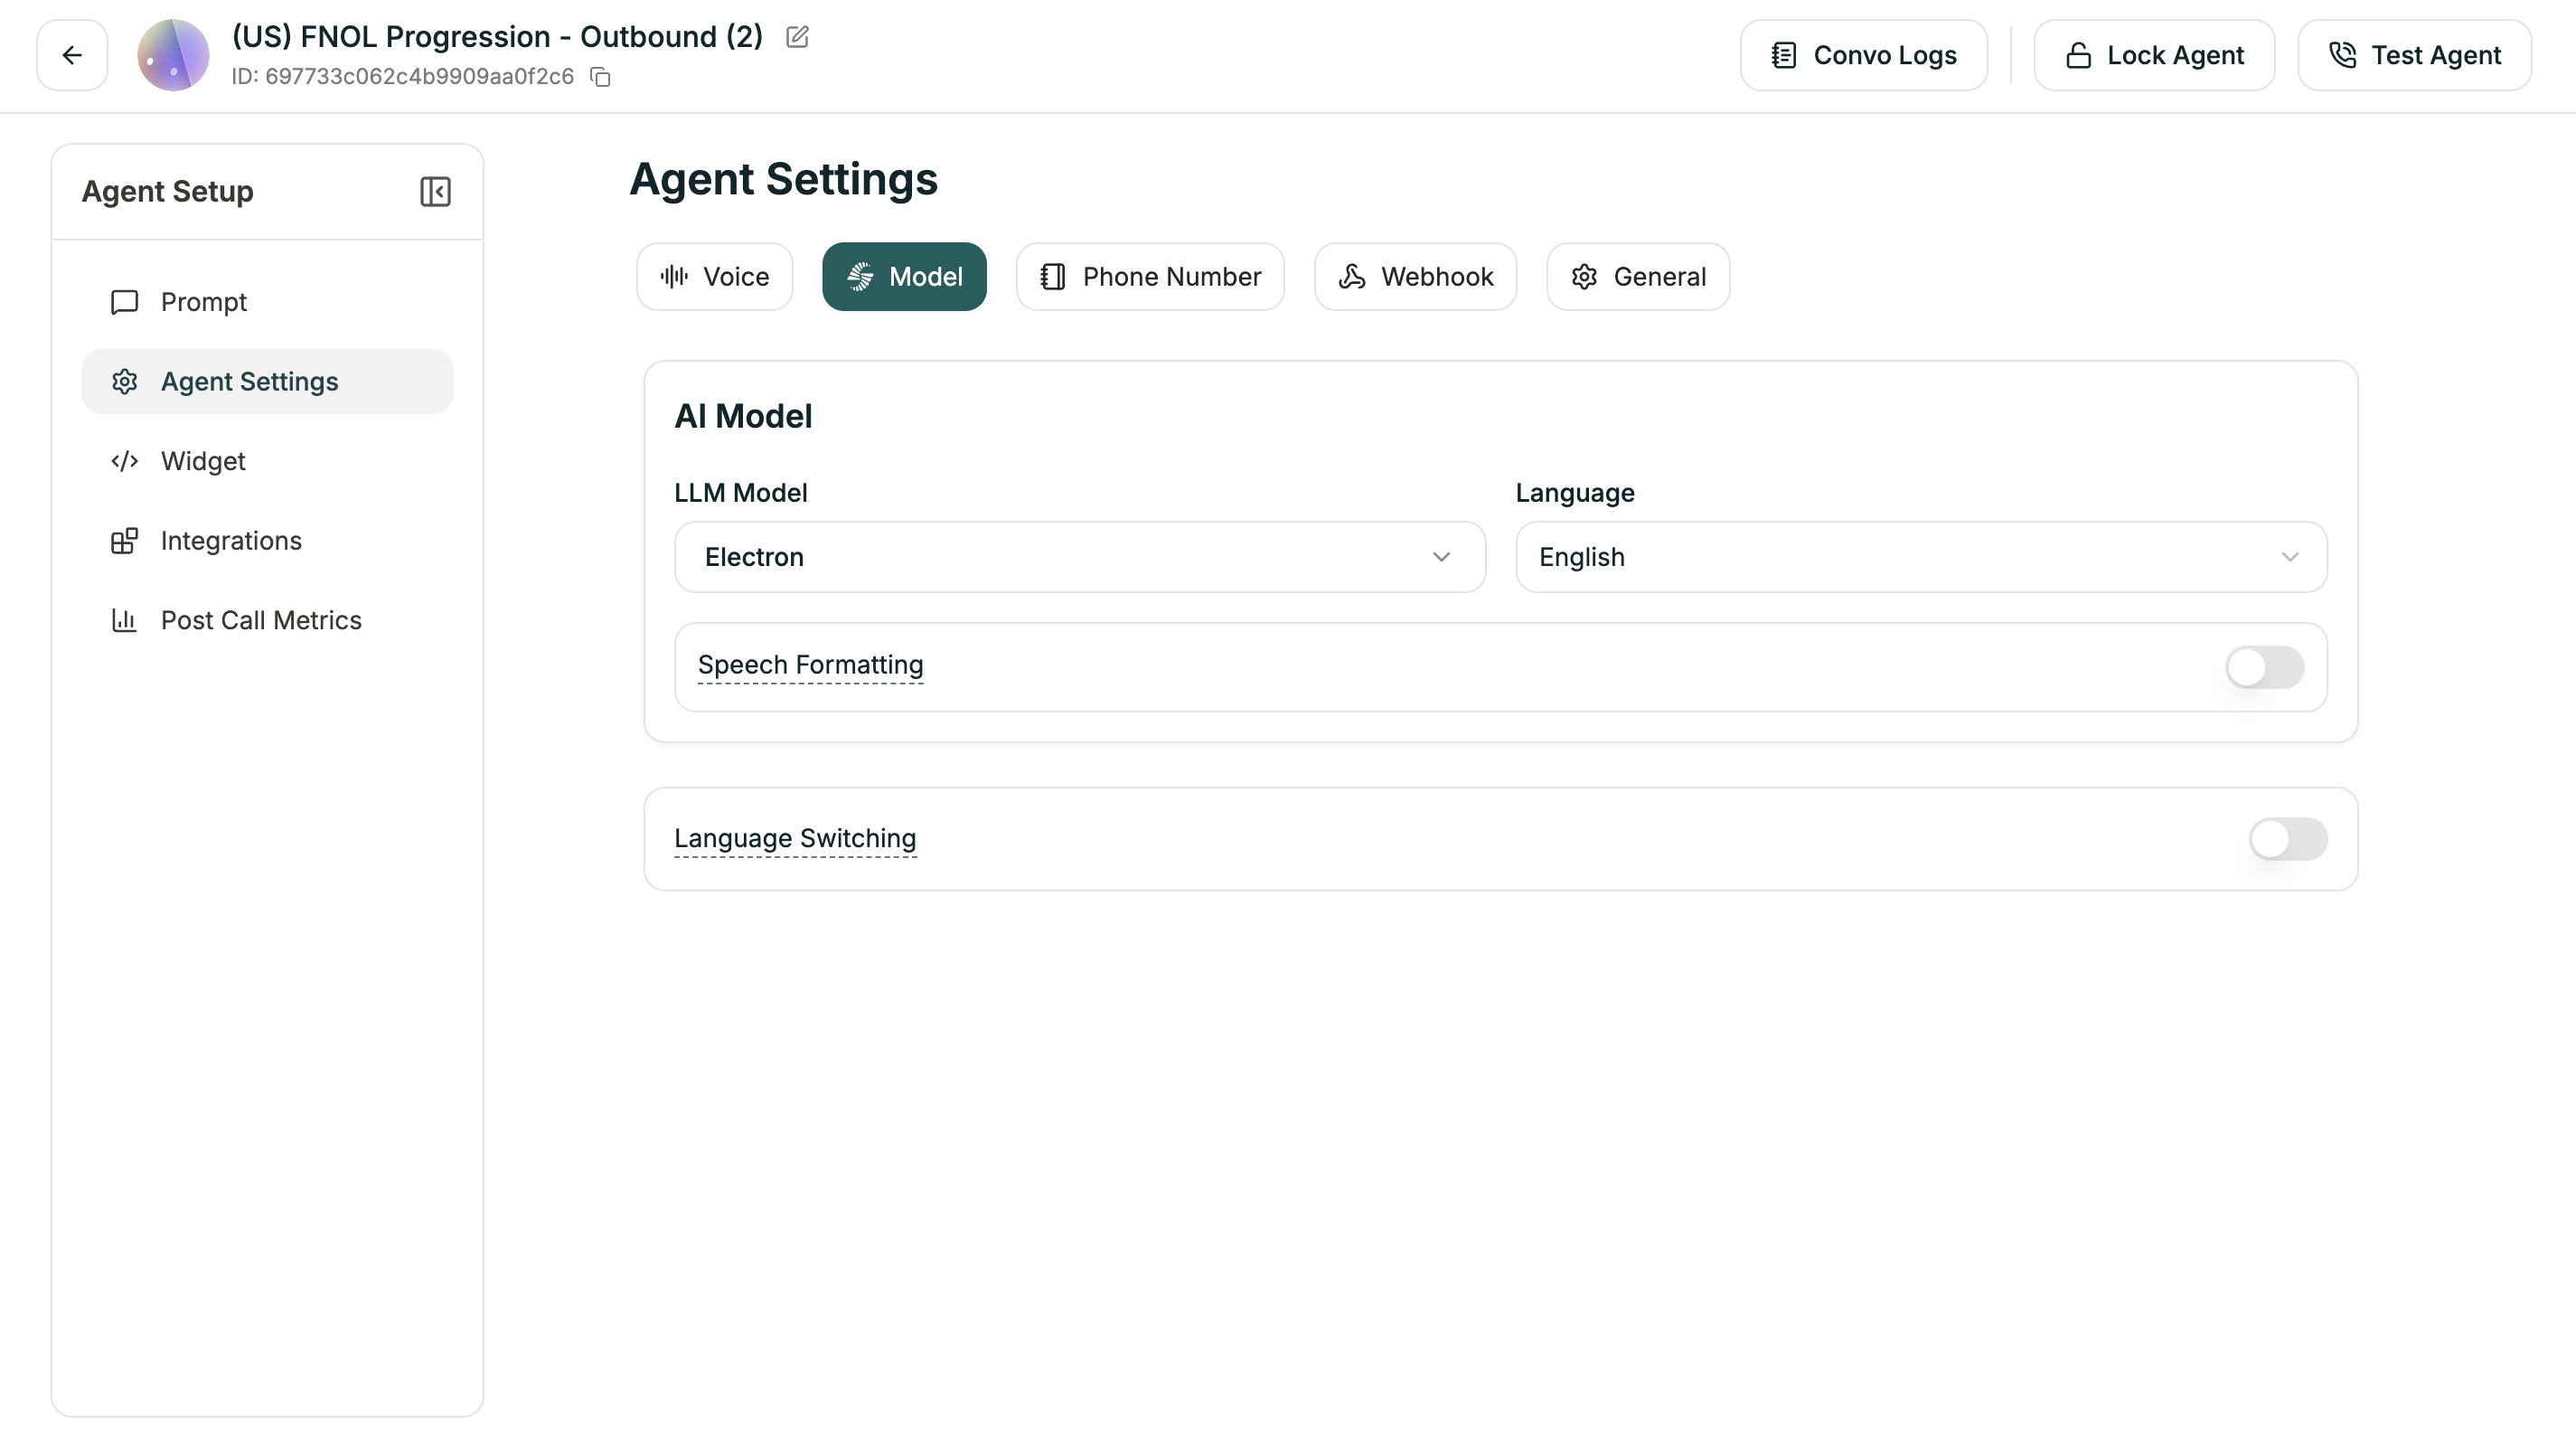Switch to the Phone Number tab
2576x1443 pixels.
point(1150,277)
